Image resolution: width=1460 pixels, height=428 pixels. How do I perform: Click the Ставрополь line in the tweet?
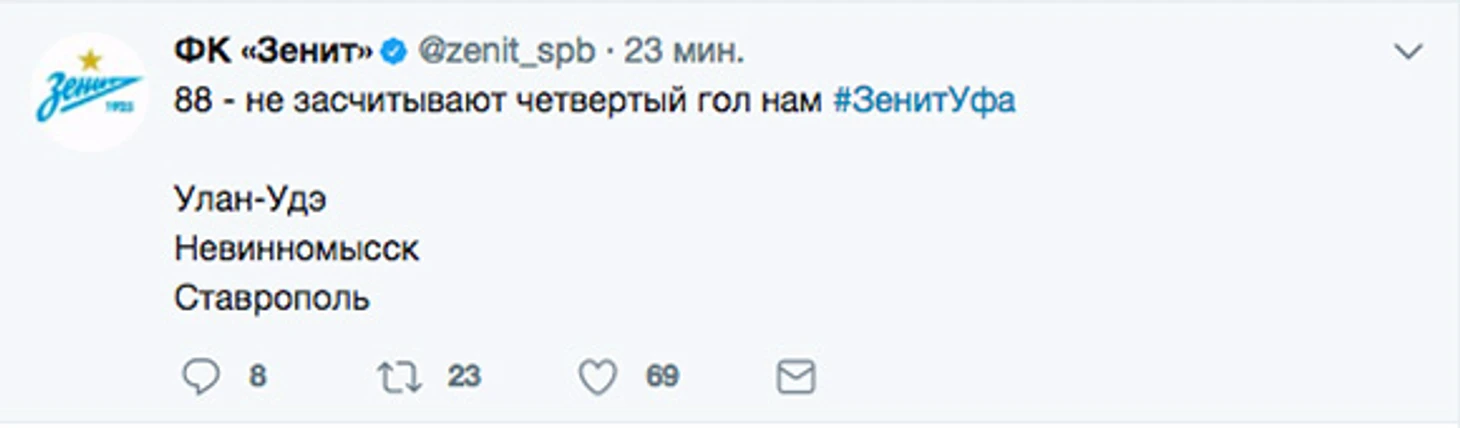(272, 297)
